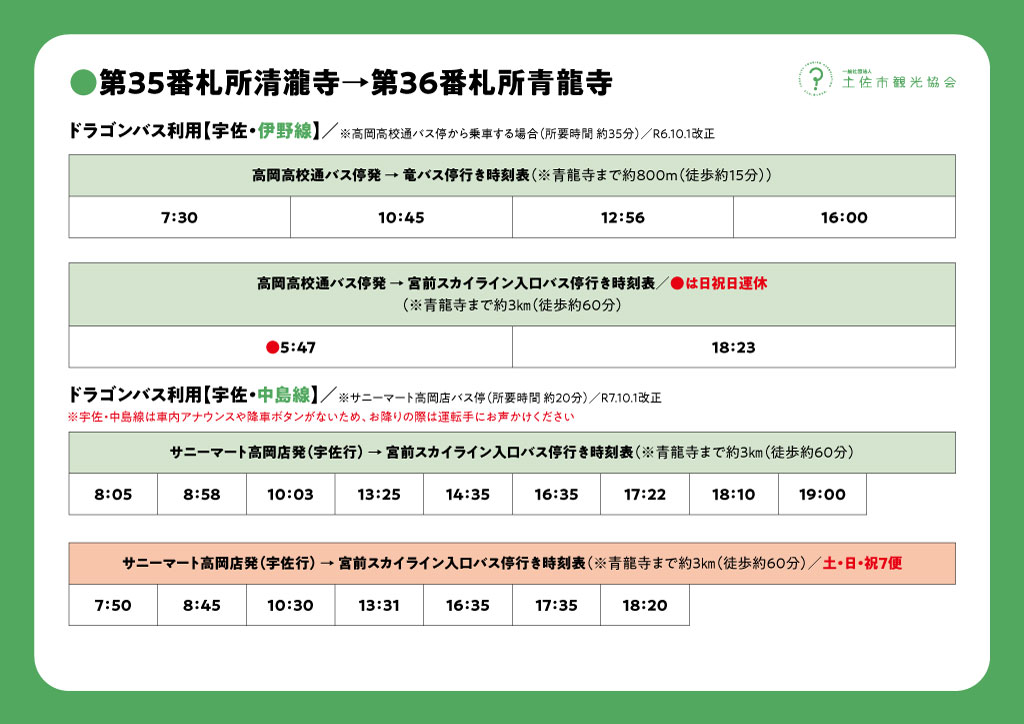Click the 竜バス停行き timetable header row
This screenshot has height=724, width=1024.
(512, 176)
